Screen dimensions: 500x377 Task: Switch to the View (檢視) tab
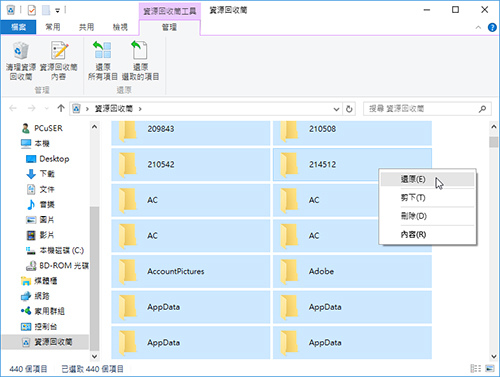coord(120,27)
